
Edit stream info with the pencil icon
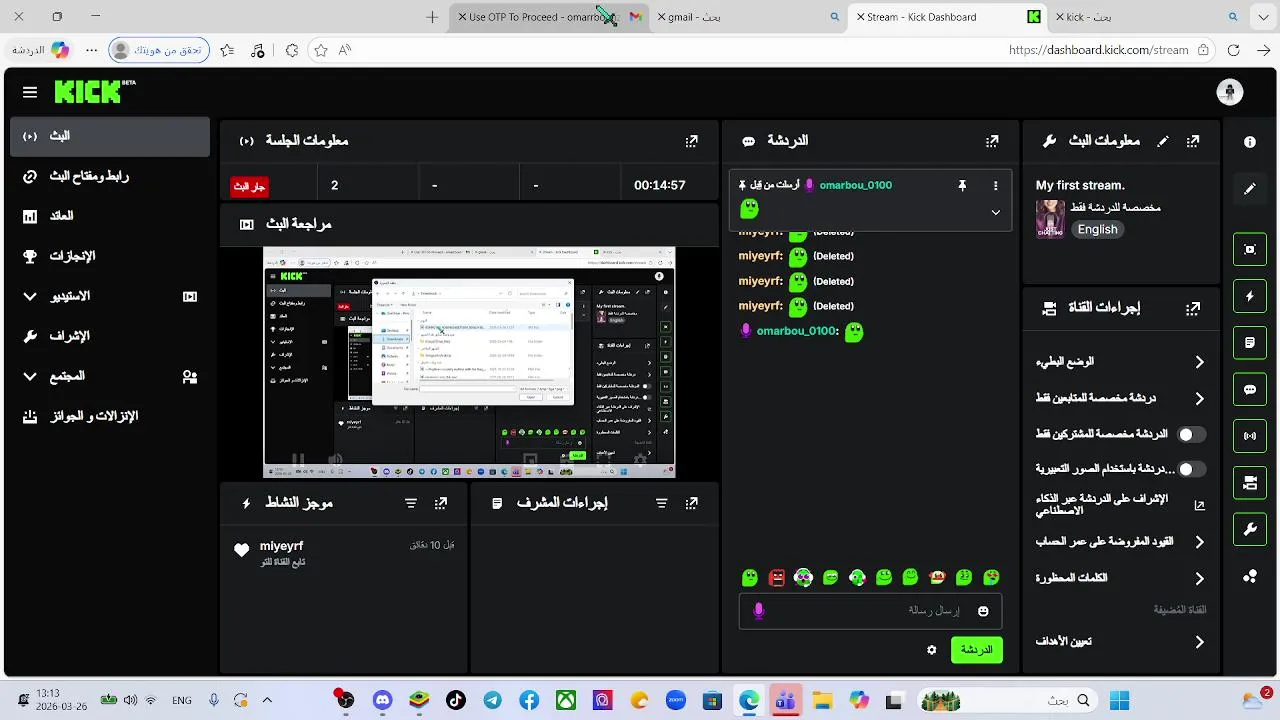1162,142
